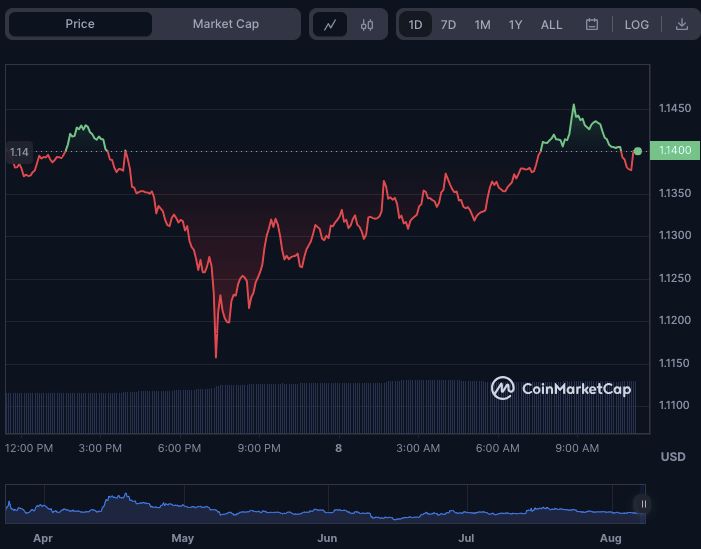Switch to the line chart view
The height and width of the screenshot is (549, 701).
point(329,24)
